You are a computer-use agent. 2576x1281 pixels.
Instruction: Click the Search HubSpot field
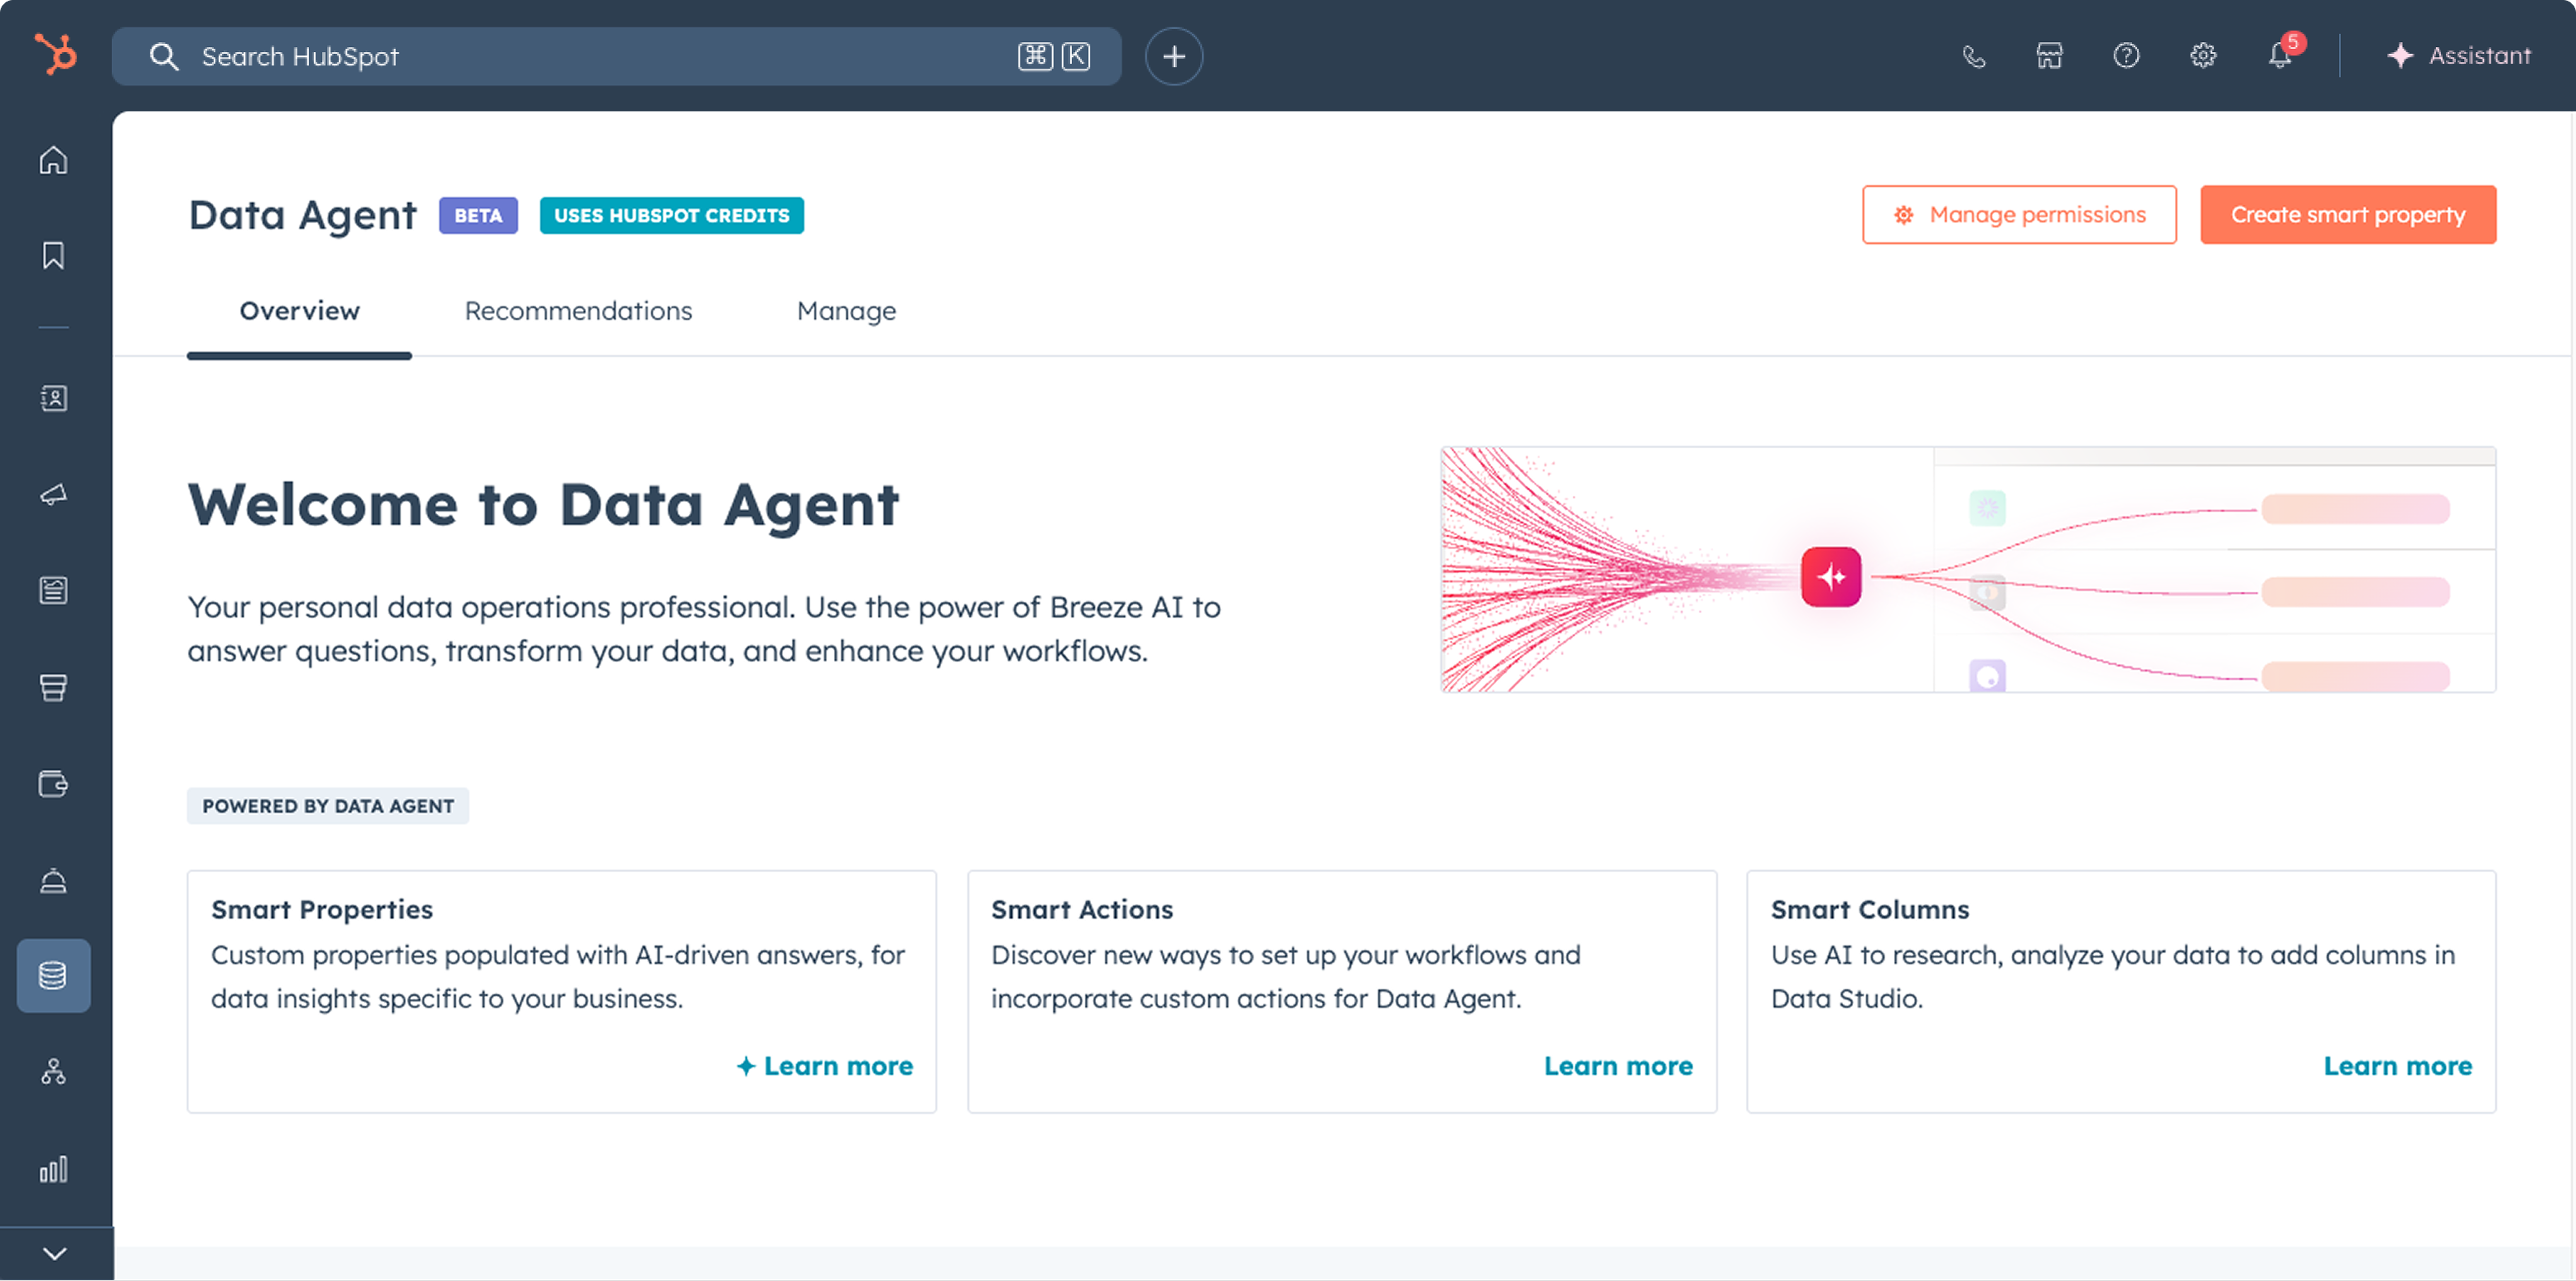[600, 56]
